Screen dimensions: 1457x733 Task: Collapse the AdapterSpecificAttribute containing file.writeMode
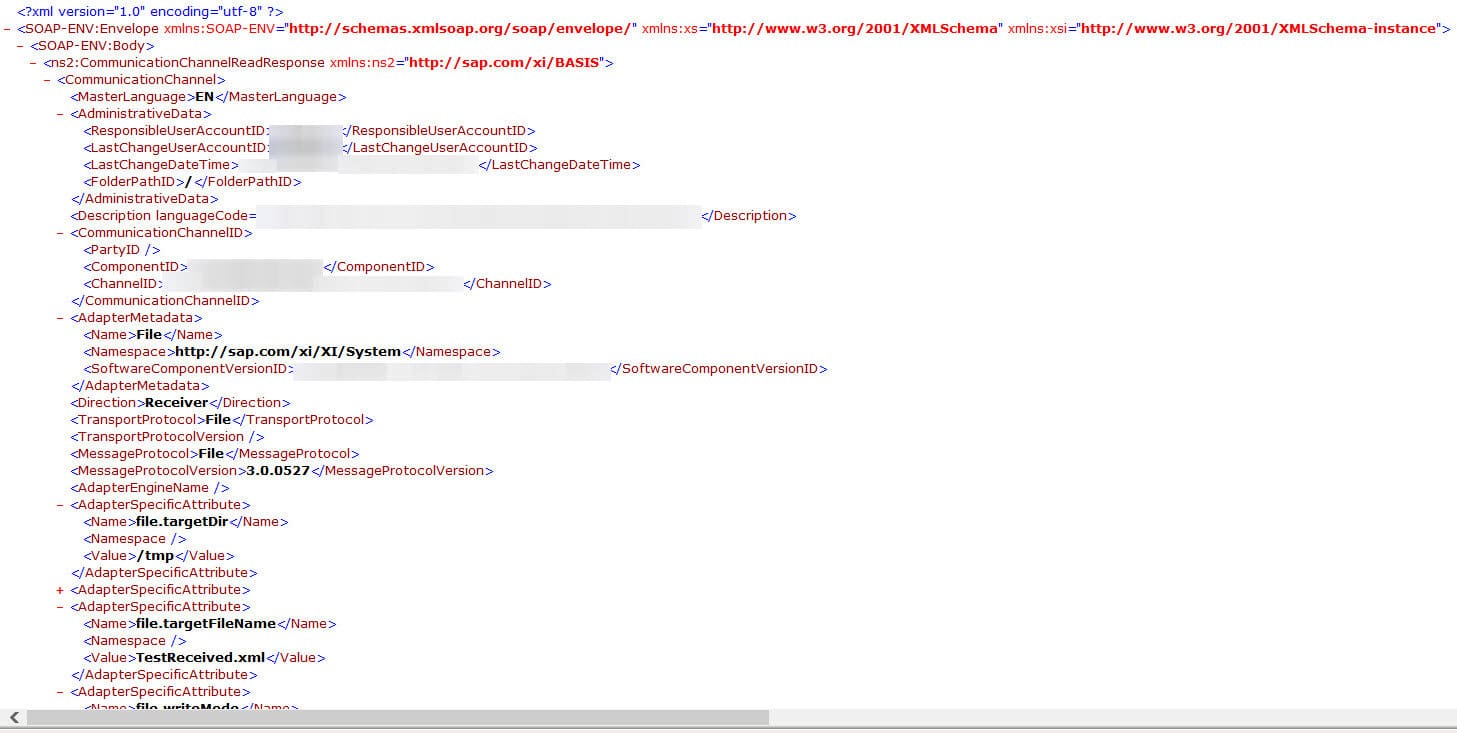coord(60,692)
